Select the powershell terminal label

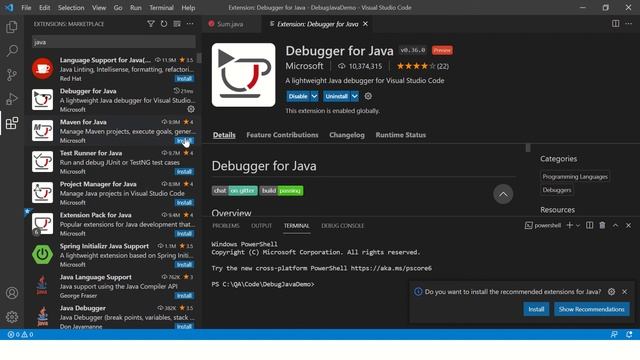(543, 225)
